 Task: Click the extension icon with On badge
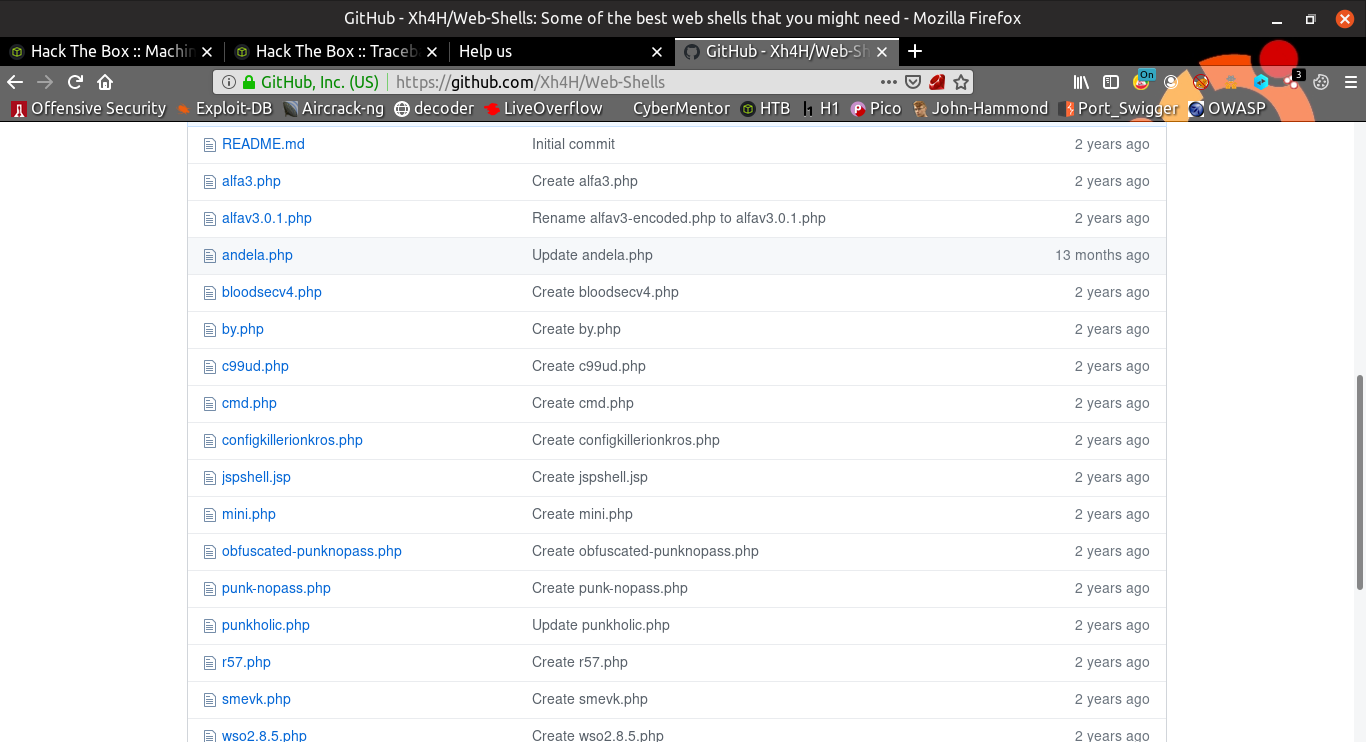(1142, 80)
